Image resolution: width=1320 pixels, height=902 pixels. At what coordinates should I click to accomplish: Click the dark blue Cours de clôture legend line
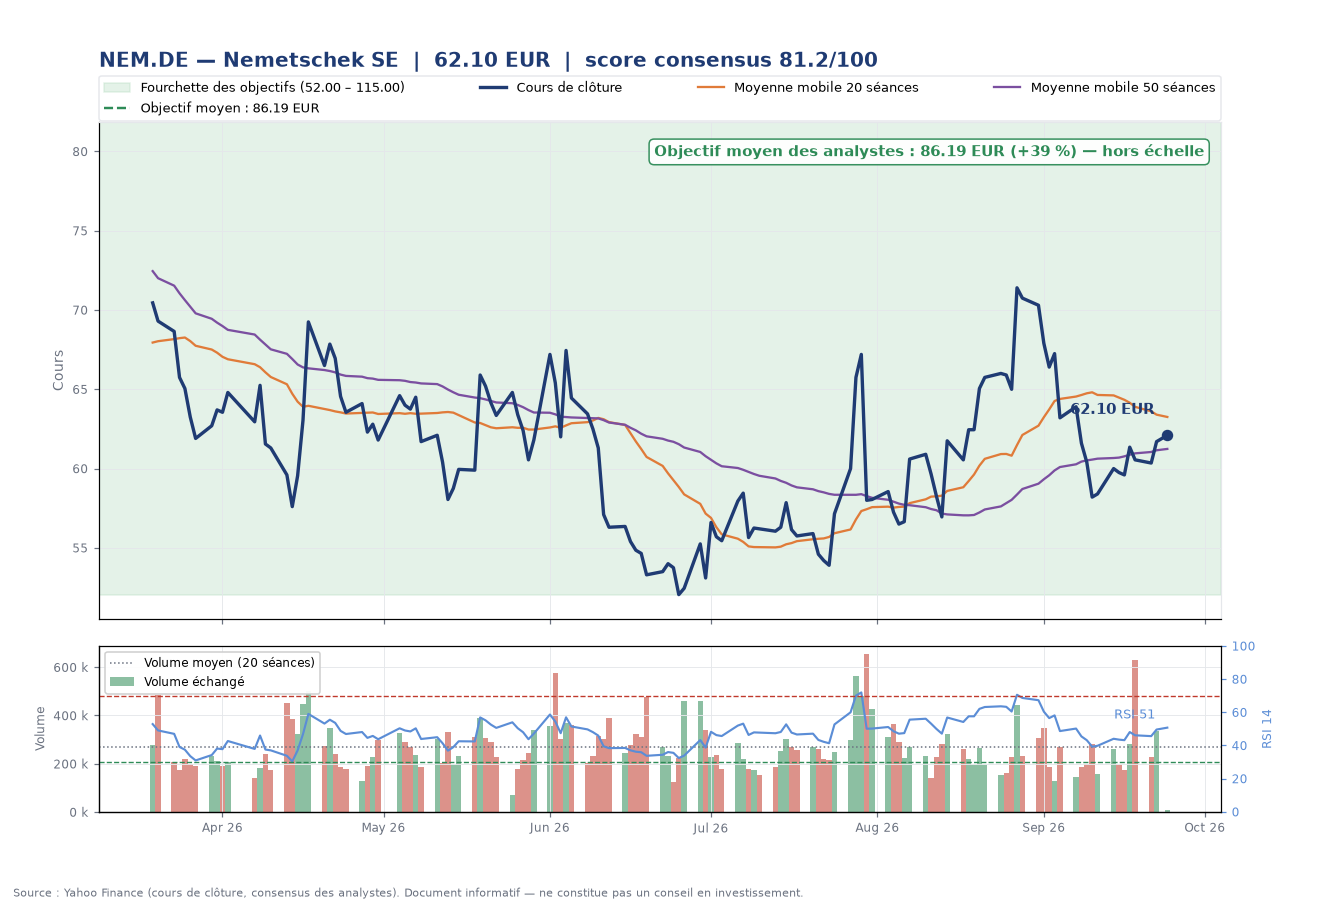tap(493, 88)
